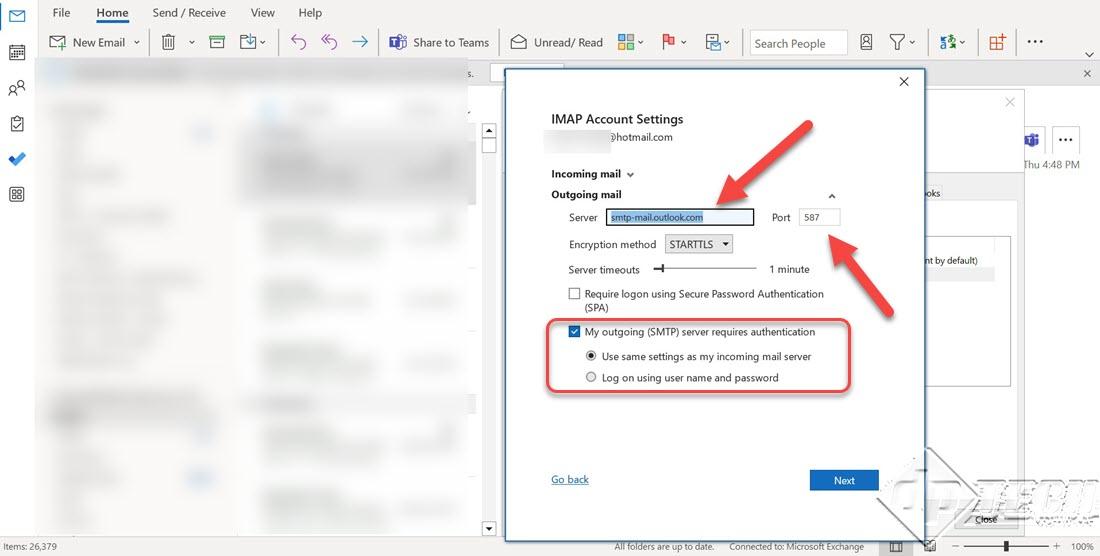Expand the ribbon display options chevron
This screenshot has width=1100, height=556.
(1089, 54)
